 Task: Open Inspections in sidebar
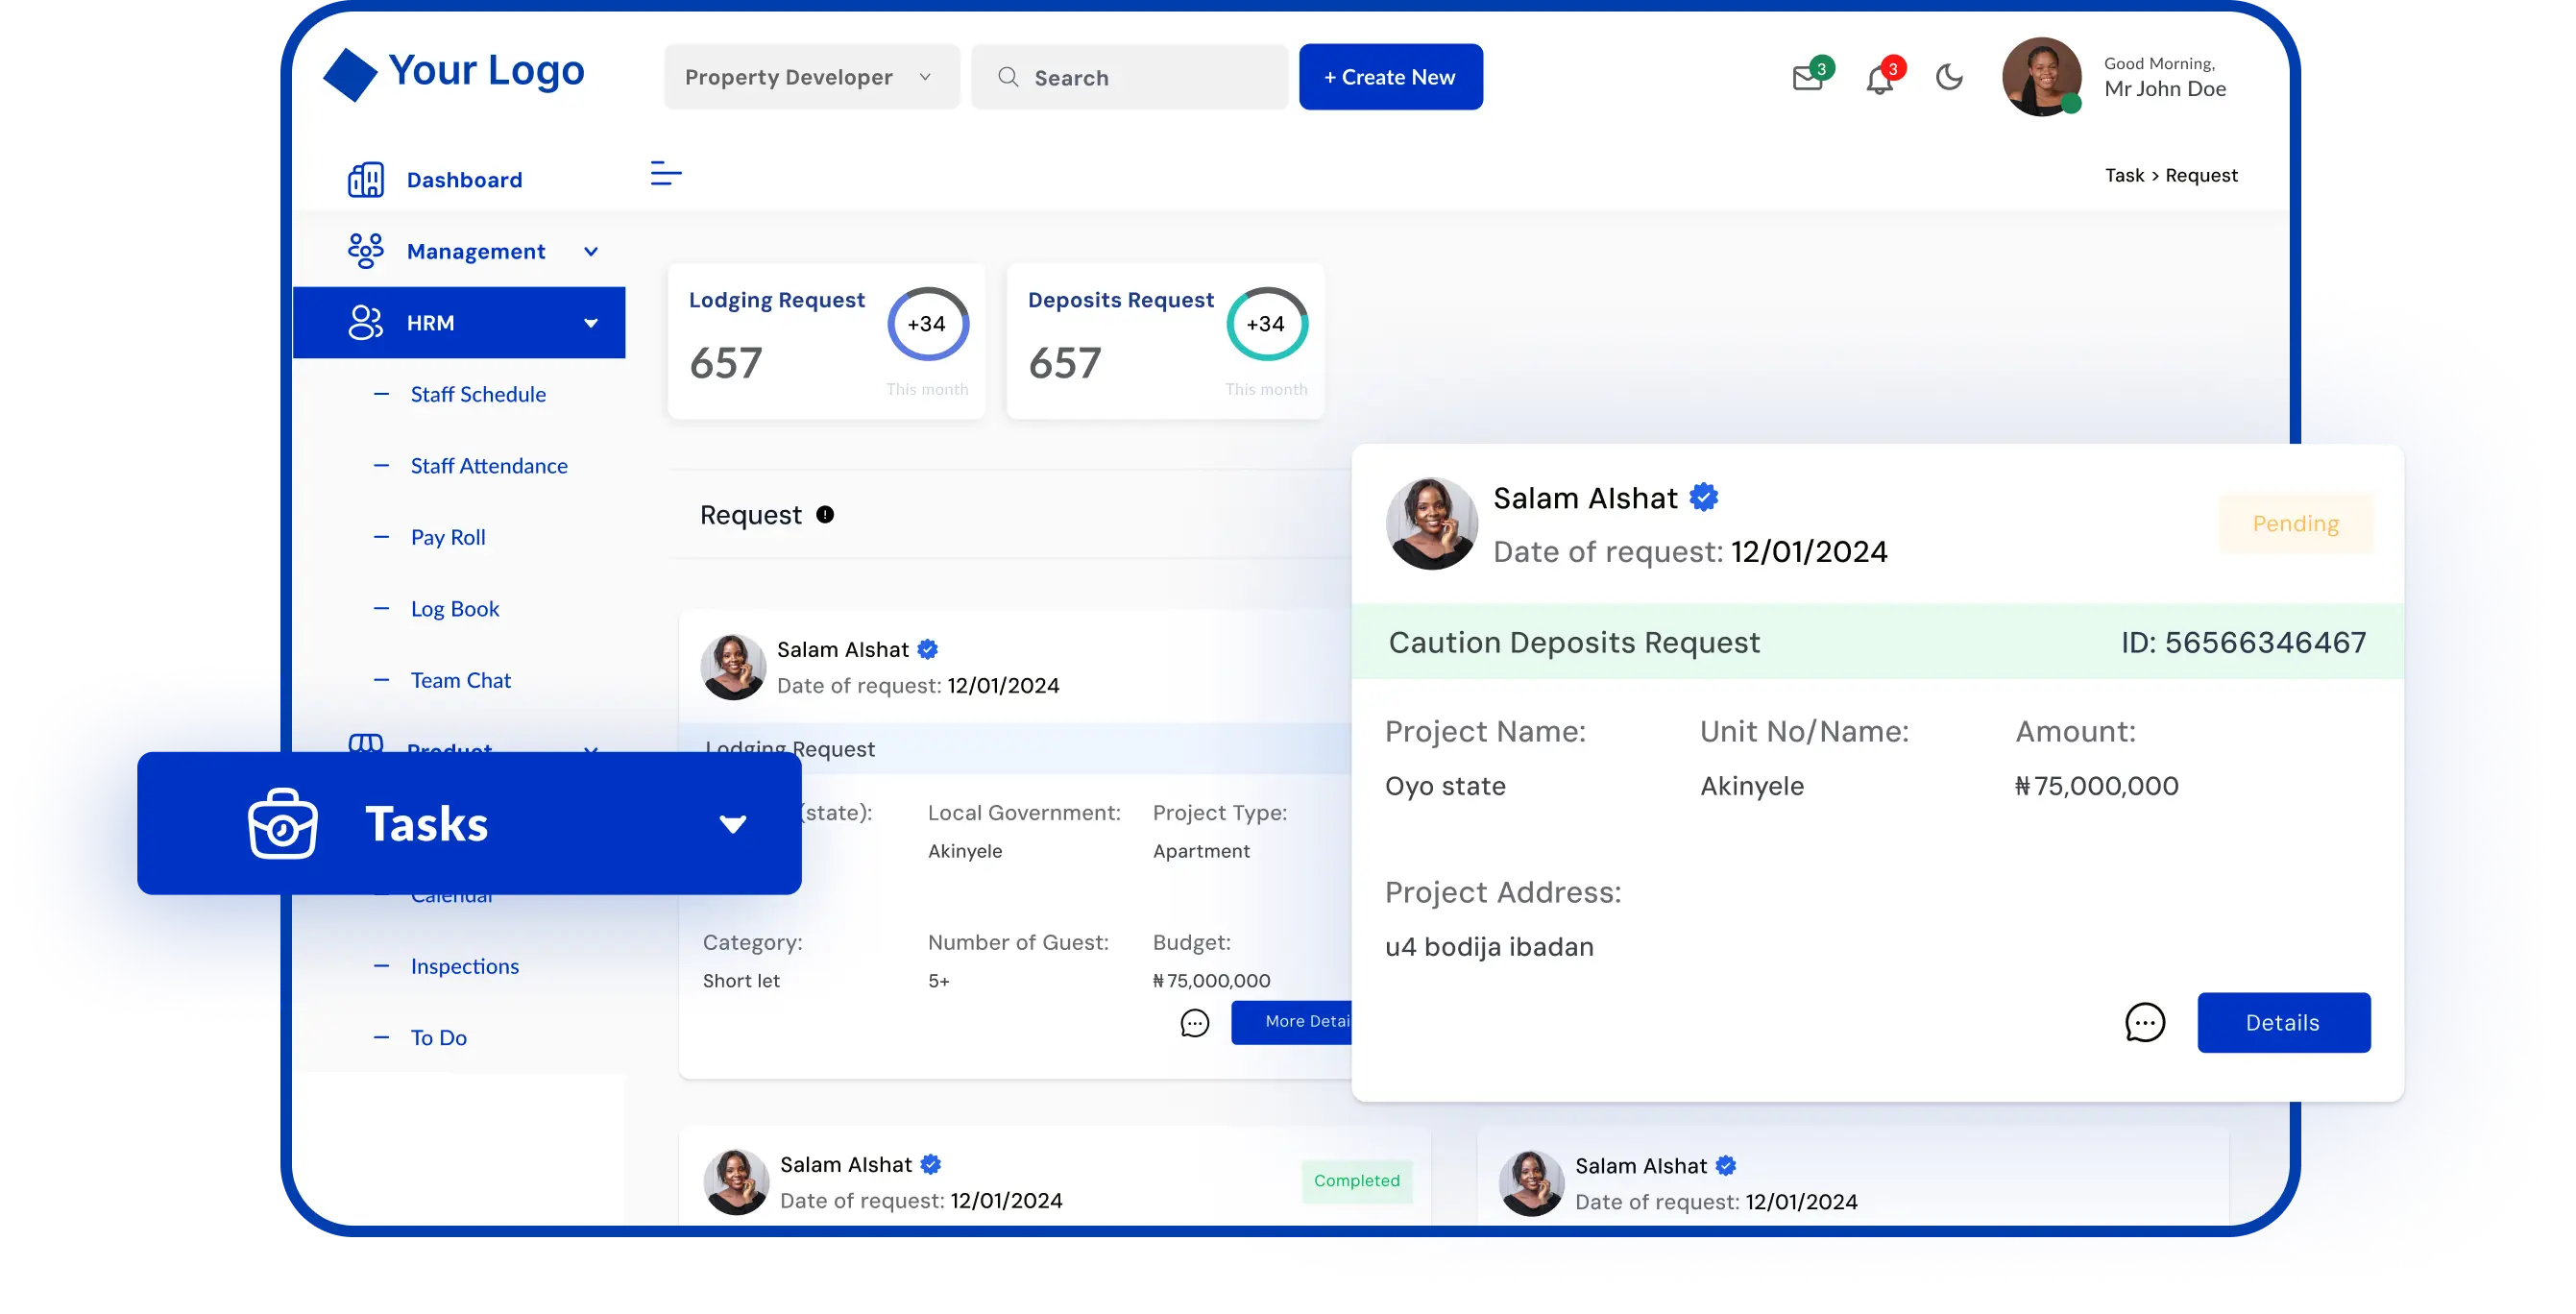pos(465,967)
